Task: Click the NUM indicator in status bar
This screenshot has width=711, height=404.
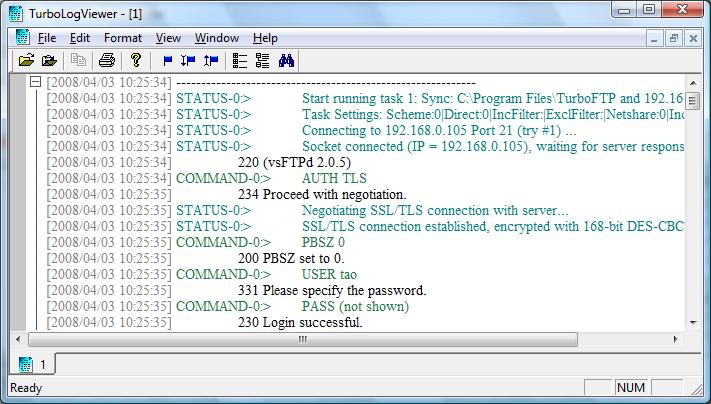Action: pos(631,388)
